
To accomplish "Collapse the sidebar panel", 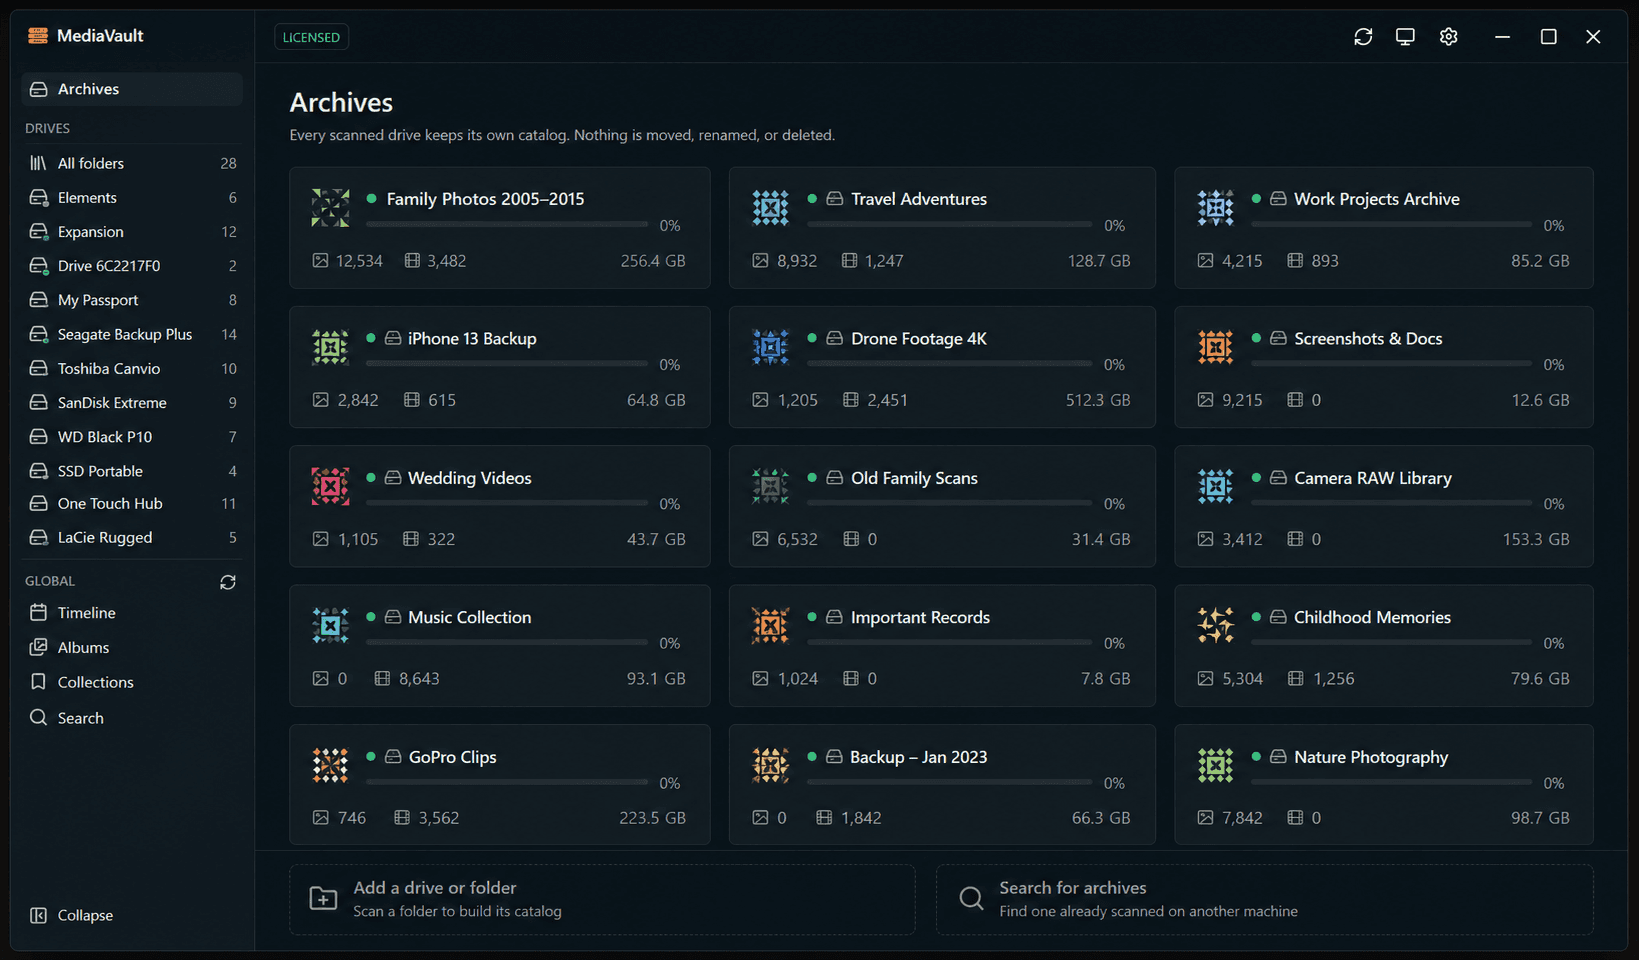I will (72, 915).
